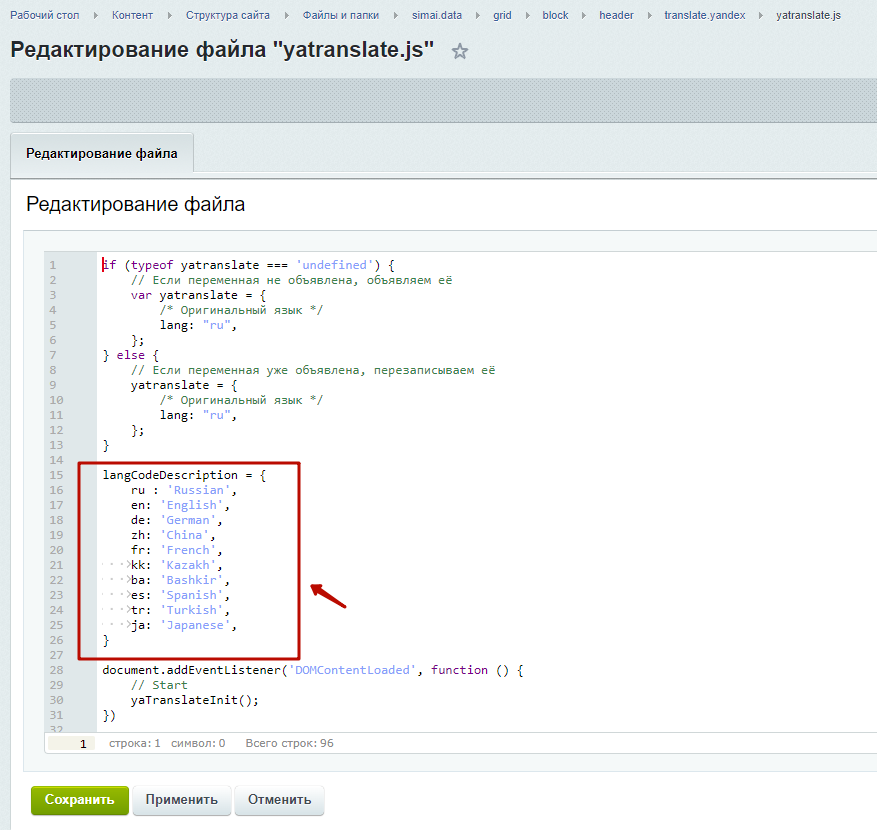The width and height of the screenshot is (877, 830).
Task: Expand arrow between Рабочий стол and Контент
Action: tap(96, 15)
